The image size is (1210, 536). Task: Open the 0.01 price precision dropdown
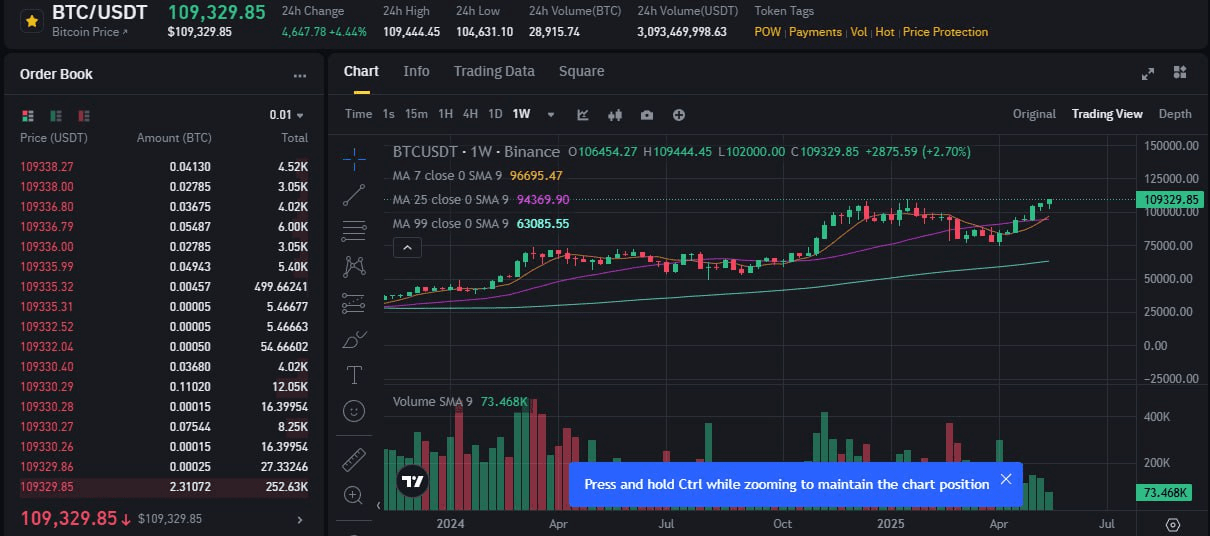(287, 115)
